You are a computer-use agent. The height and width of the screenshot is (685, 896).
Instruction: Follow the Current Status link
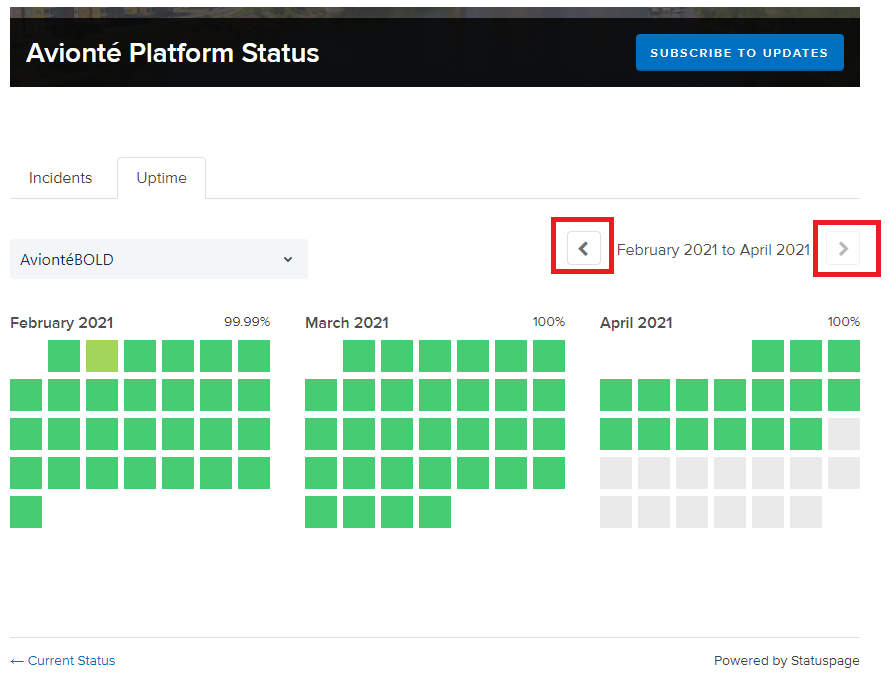63,660
